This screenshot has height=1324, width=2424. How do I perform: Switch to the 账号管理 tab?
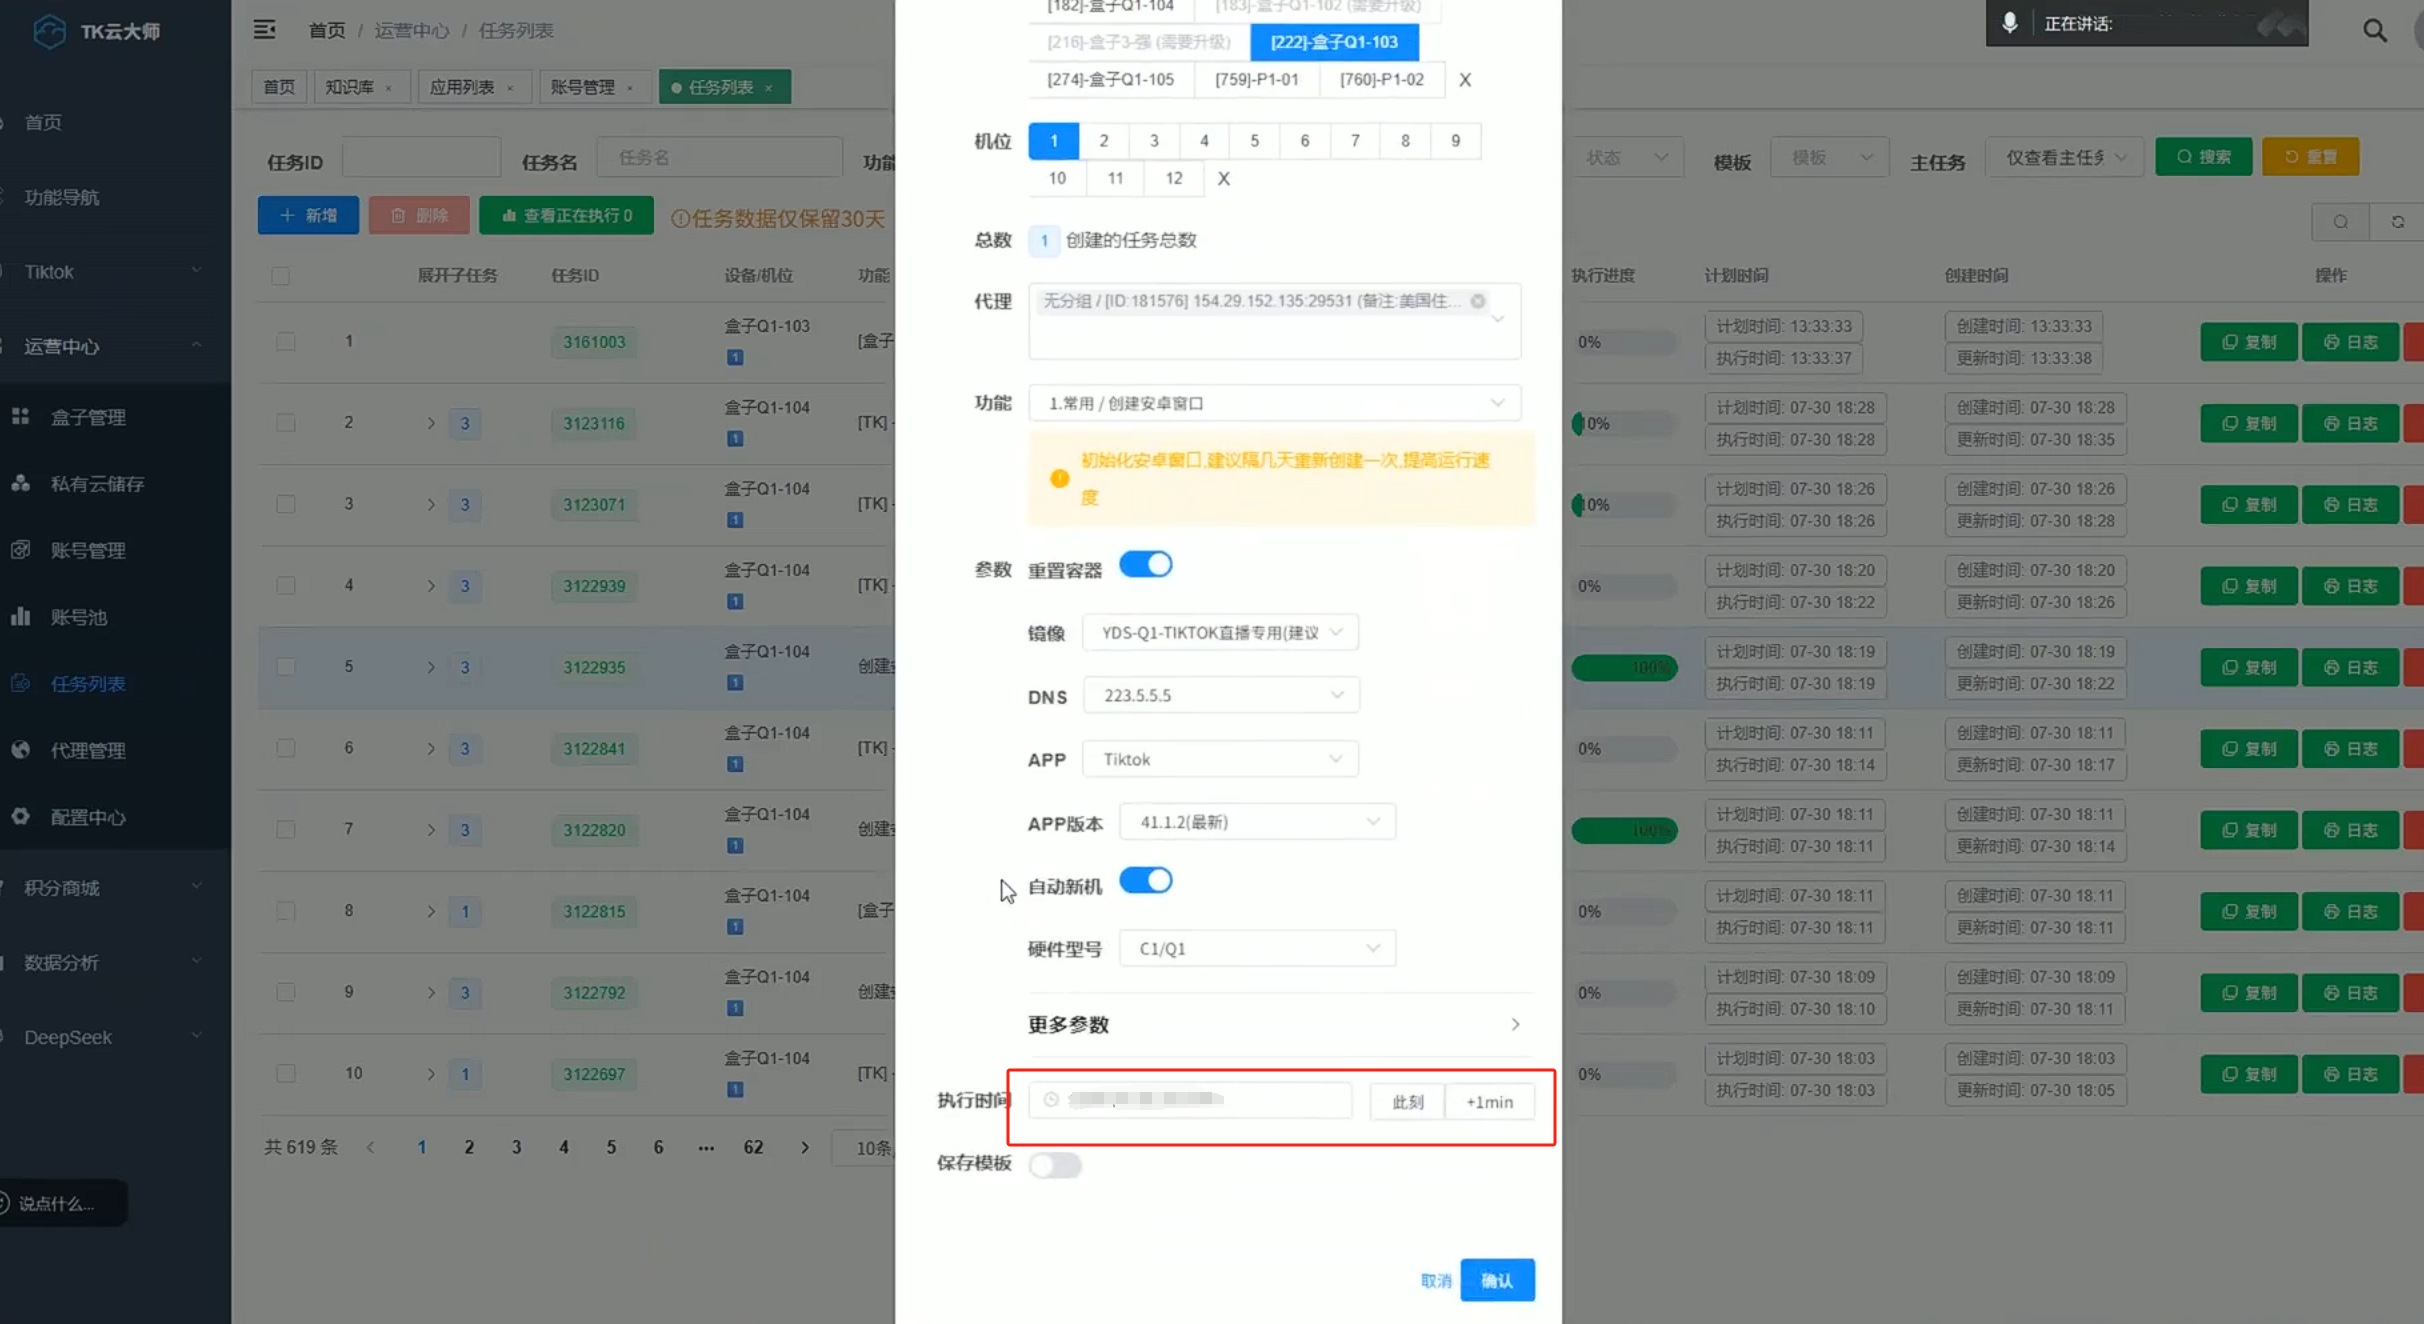tap(583, 87)
